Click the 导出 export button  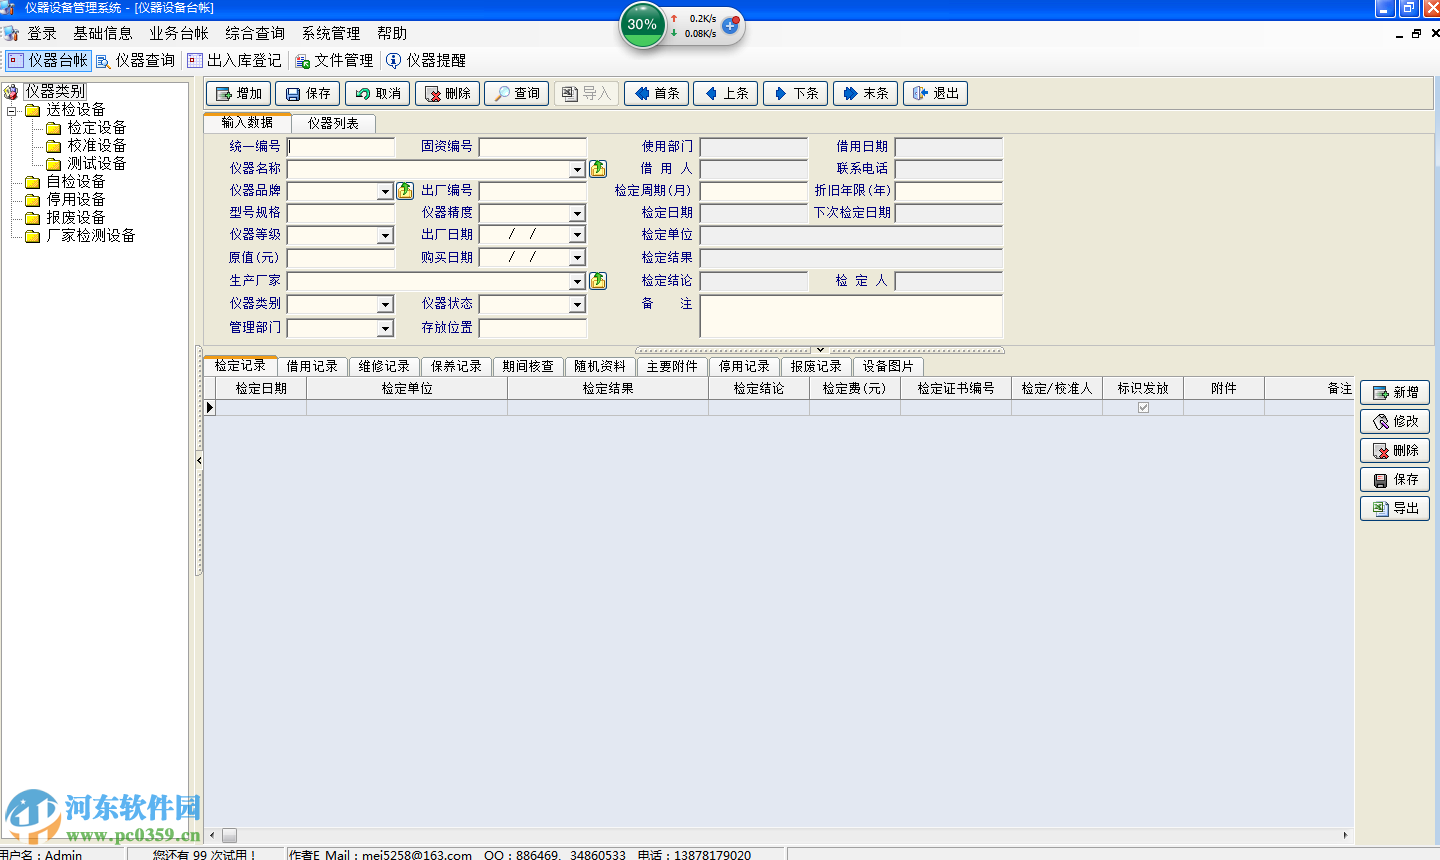pyautogui.click(x=1395, y=508)
